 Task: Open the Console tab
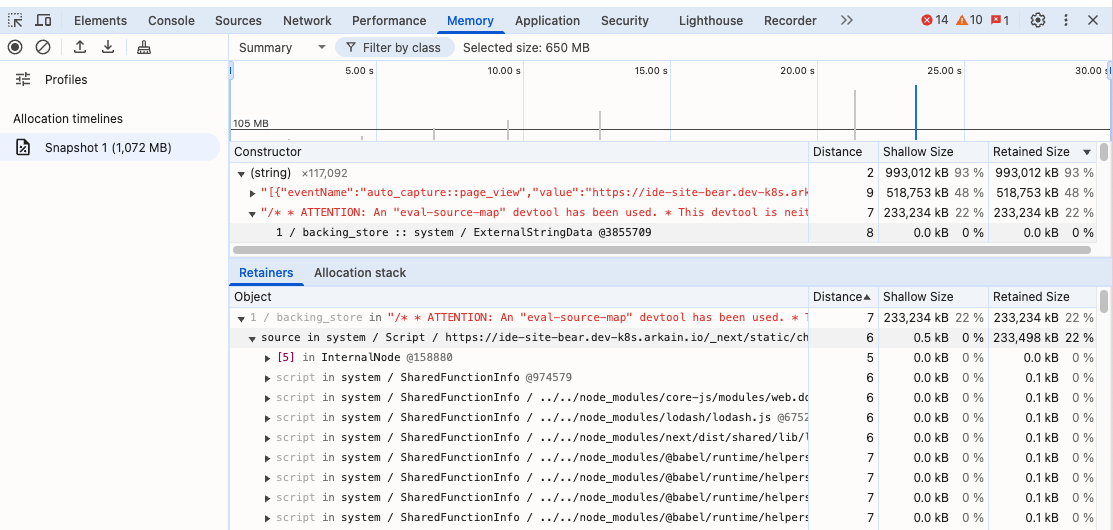pos(171,21)
